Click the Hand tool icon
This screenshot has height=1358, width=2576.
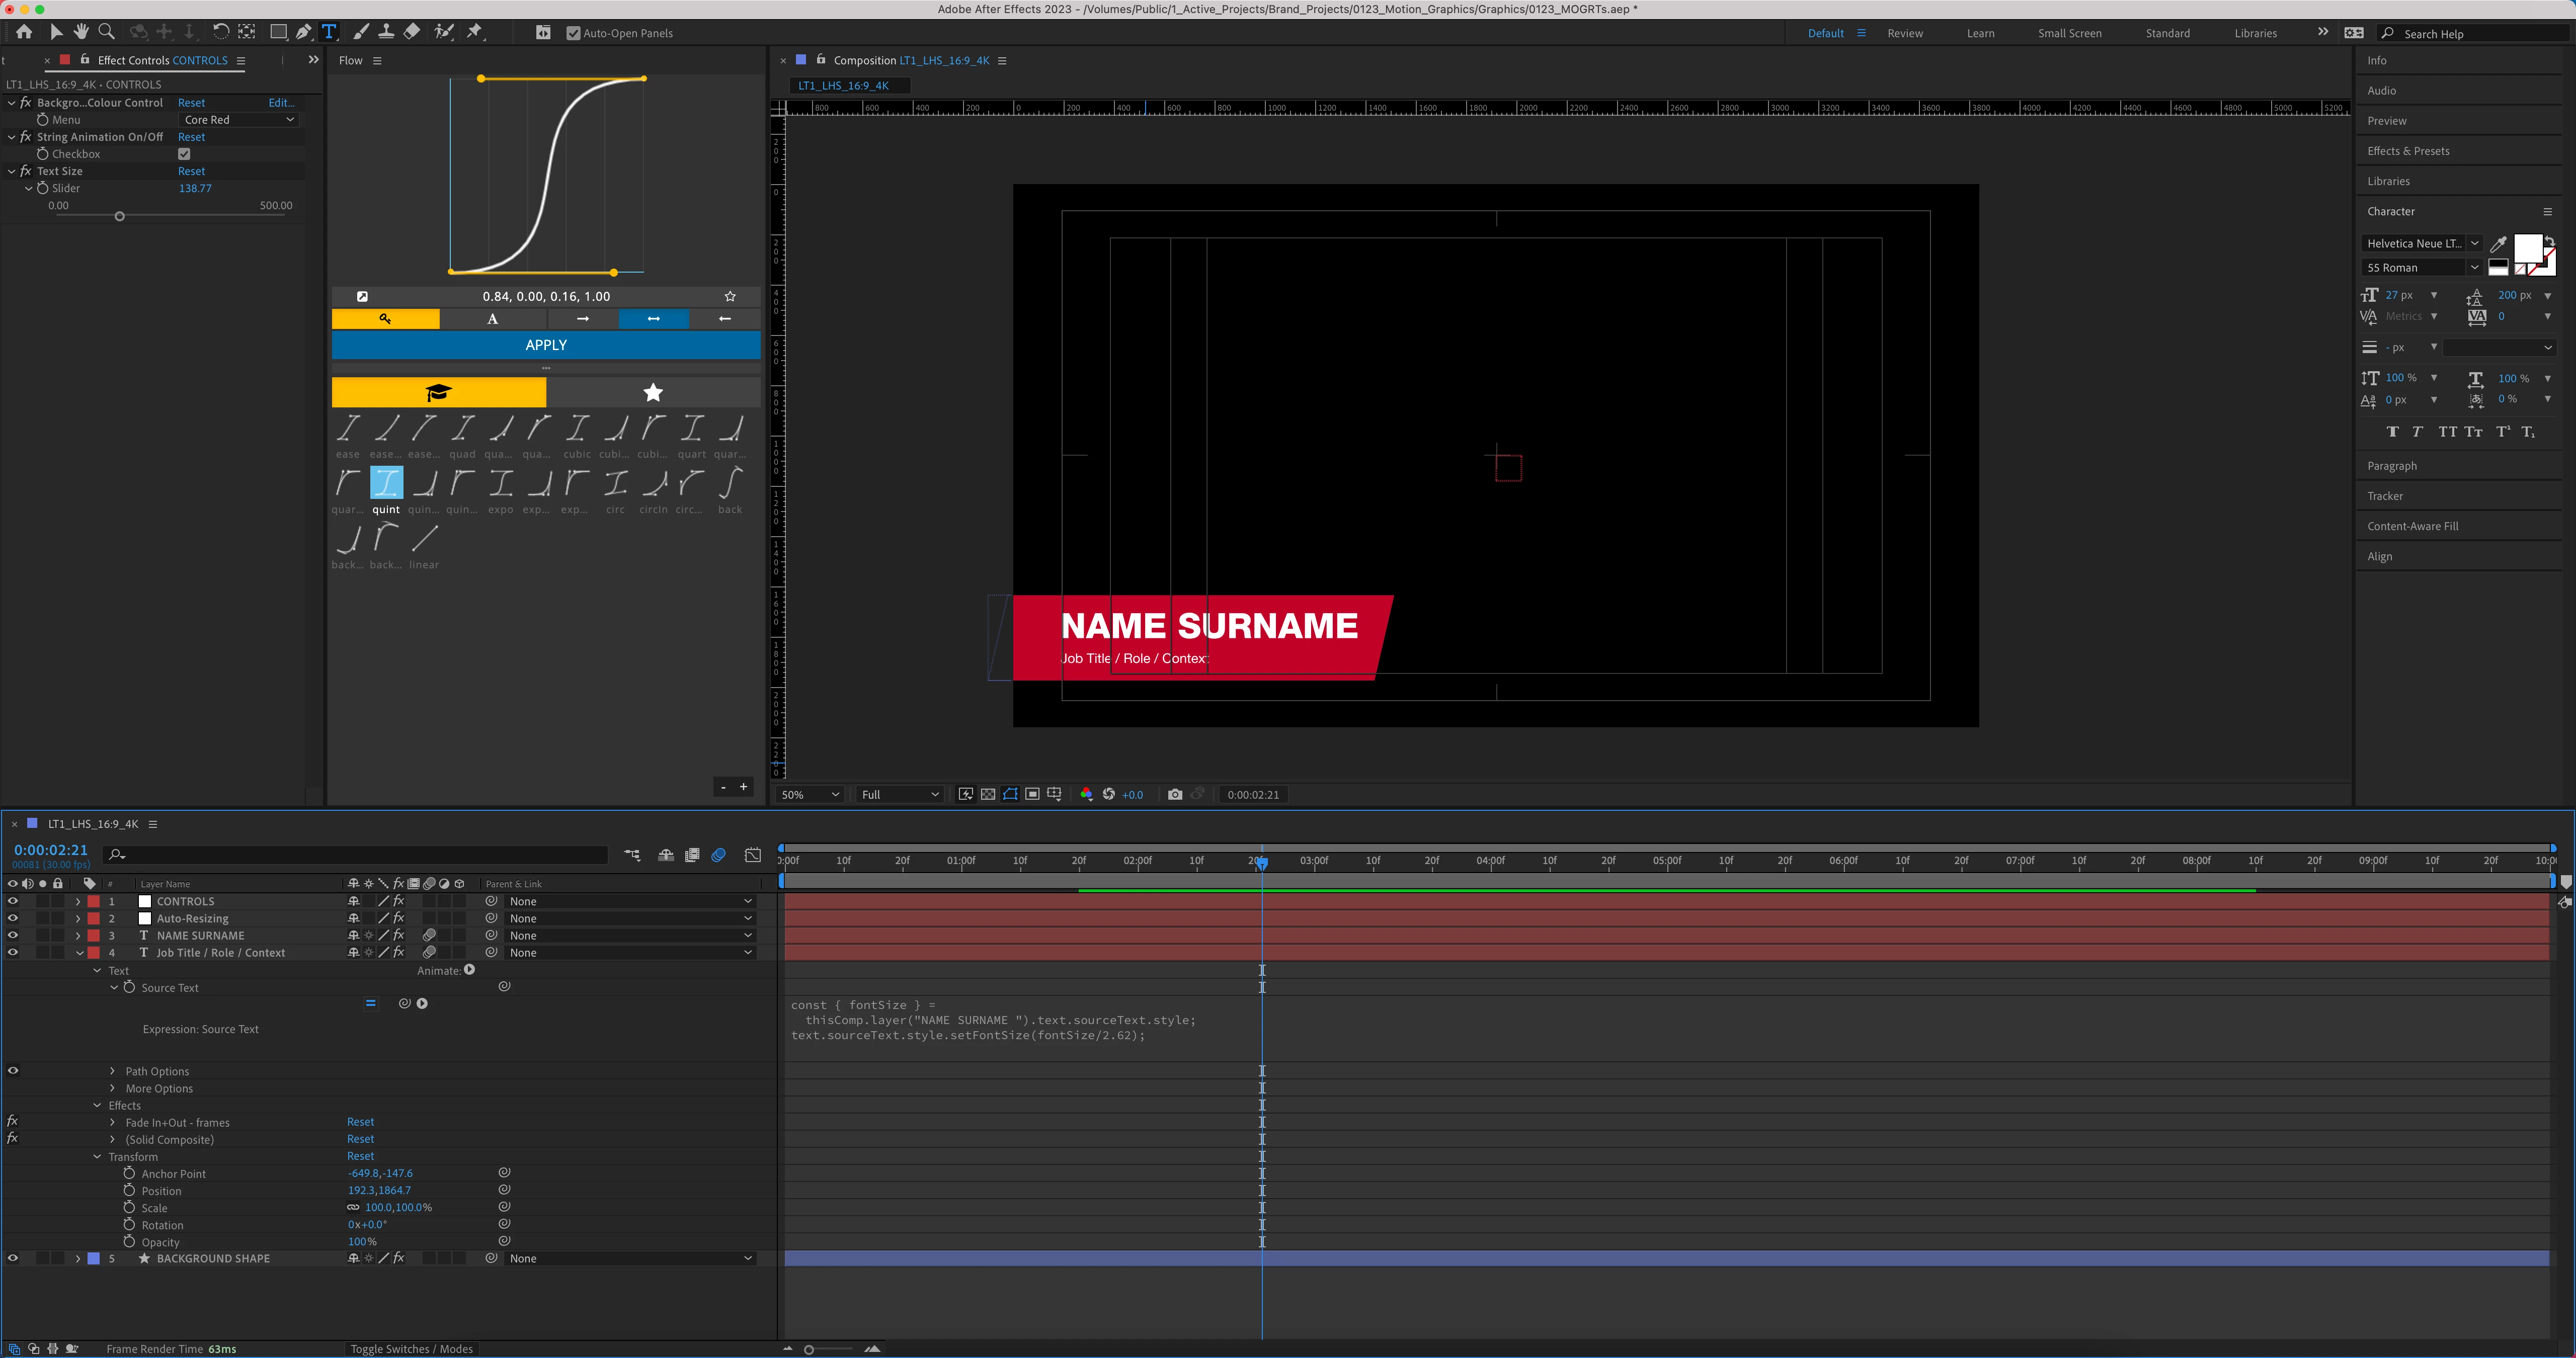click(x=81, y=32)
